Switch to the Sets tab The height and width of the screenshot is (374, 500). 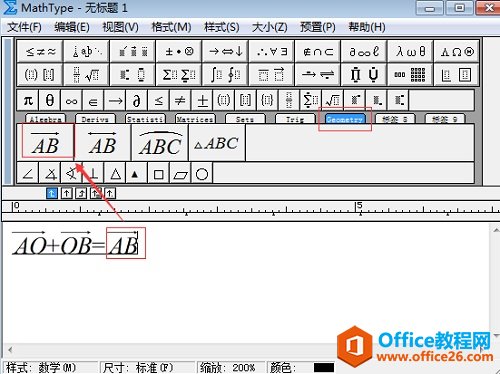[245, 119]
